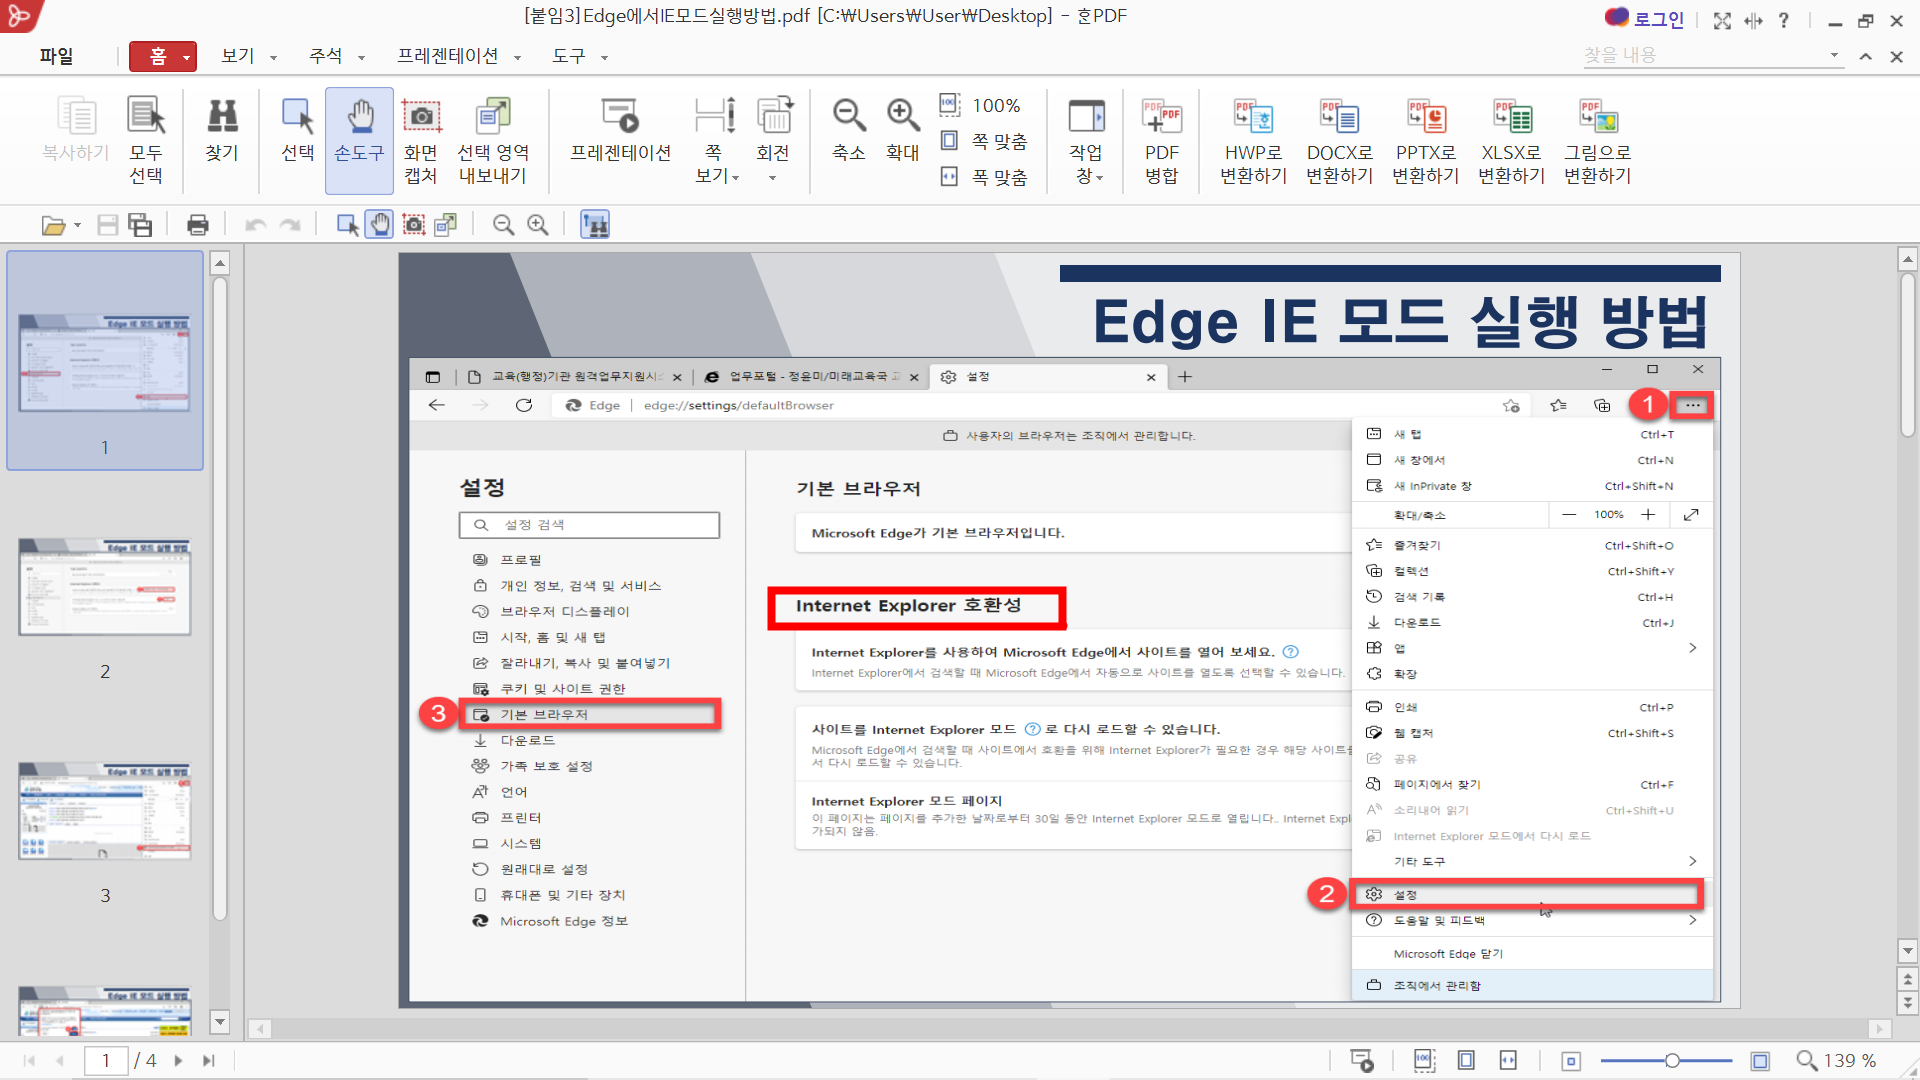Click the full screen arrows icon at top right

click(1722, 20)
